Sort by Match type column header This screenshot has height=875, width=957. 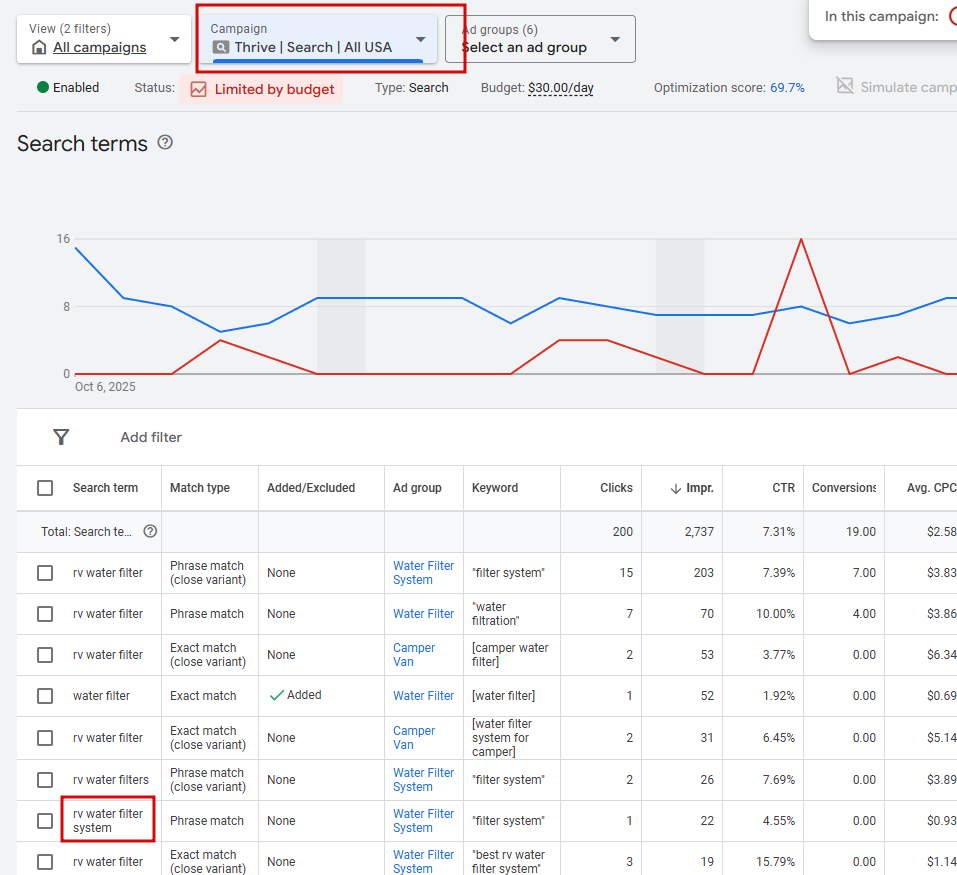[x=200, y=488]
